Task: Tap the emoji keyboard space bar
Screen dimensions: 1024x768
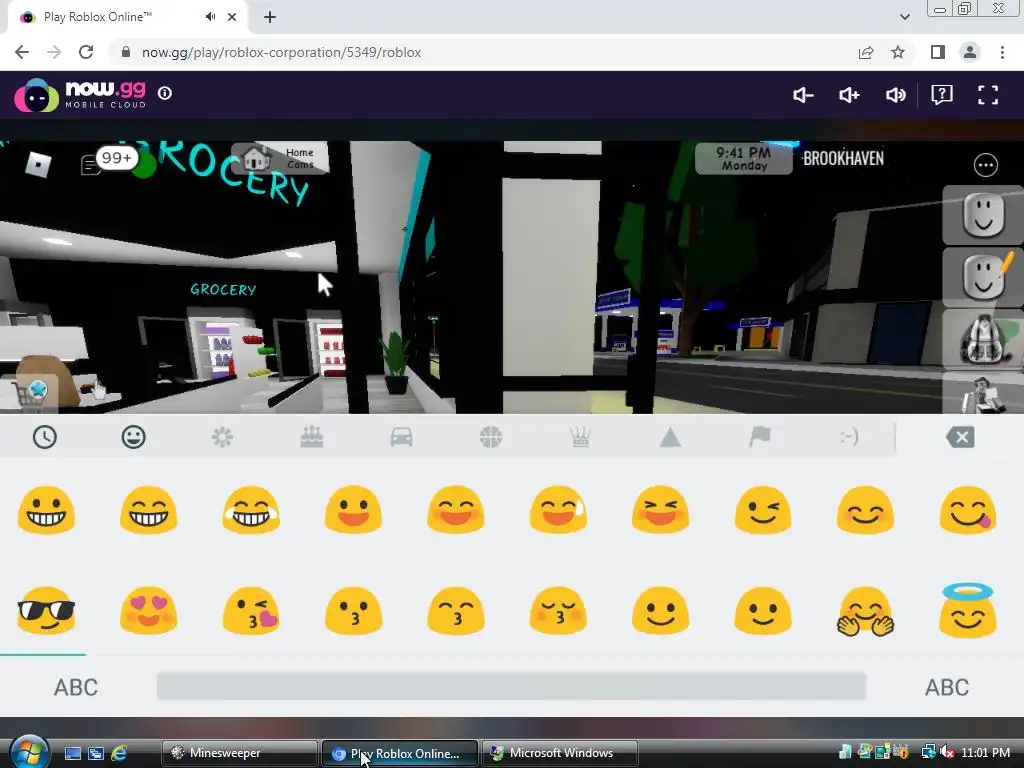Action: pyautogui.click(x=511, y=686)
